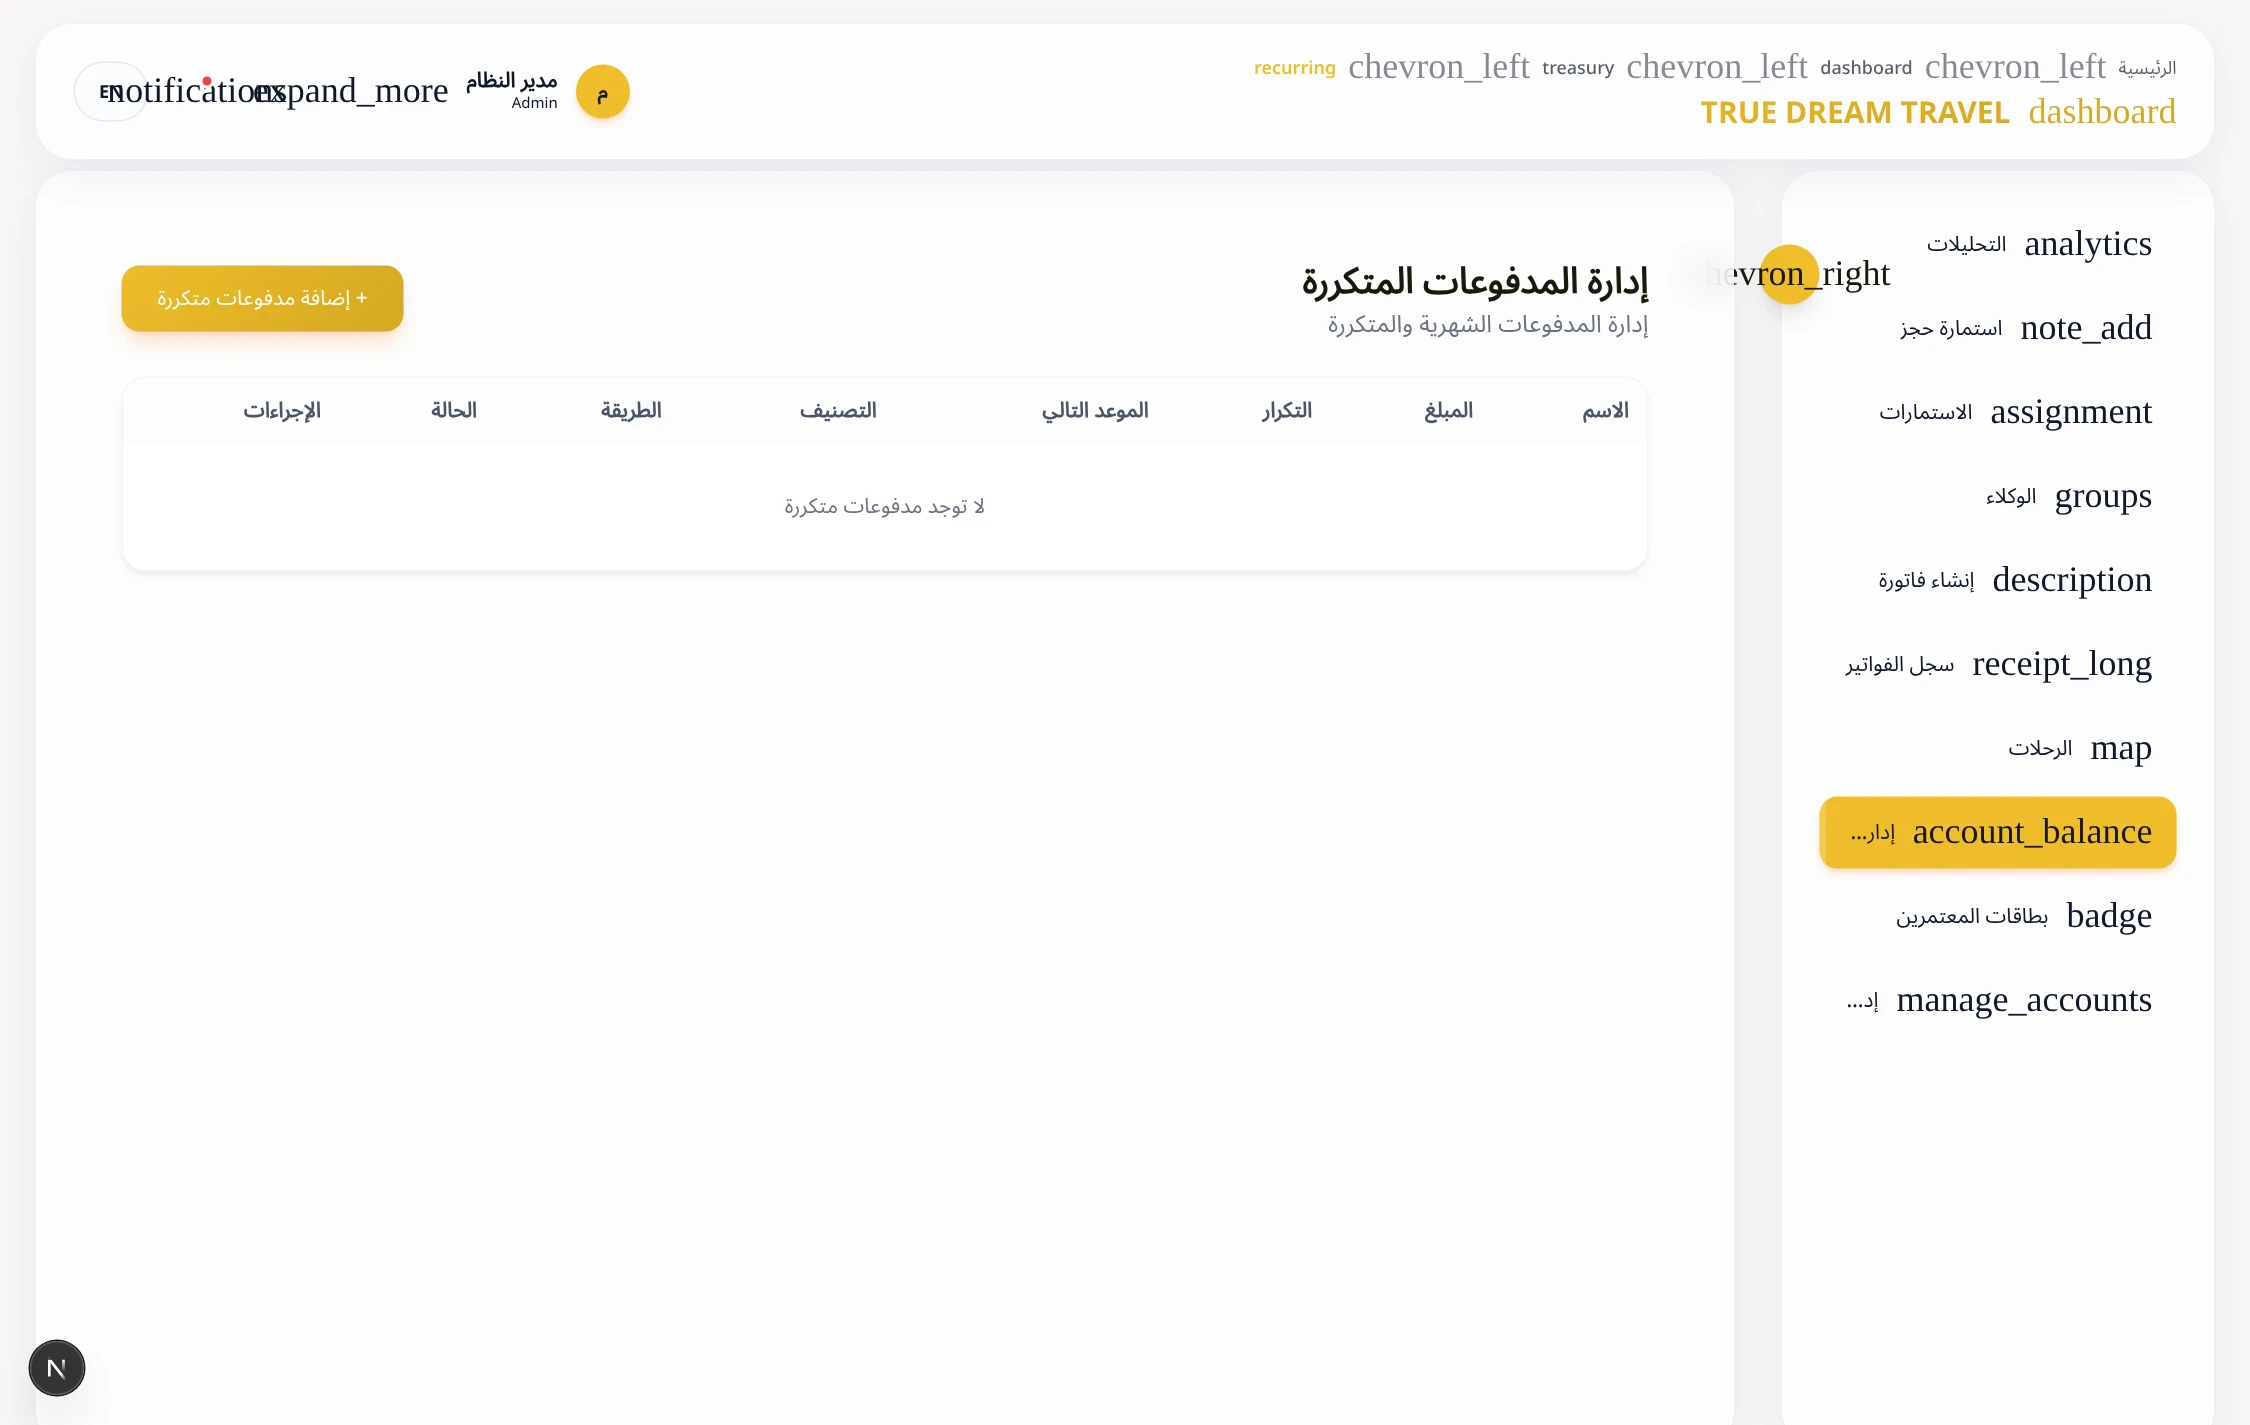Click the الموعد التالي column header
The height and width of the screenshot is (1425, 2250).
1095,411
